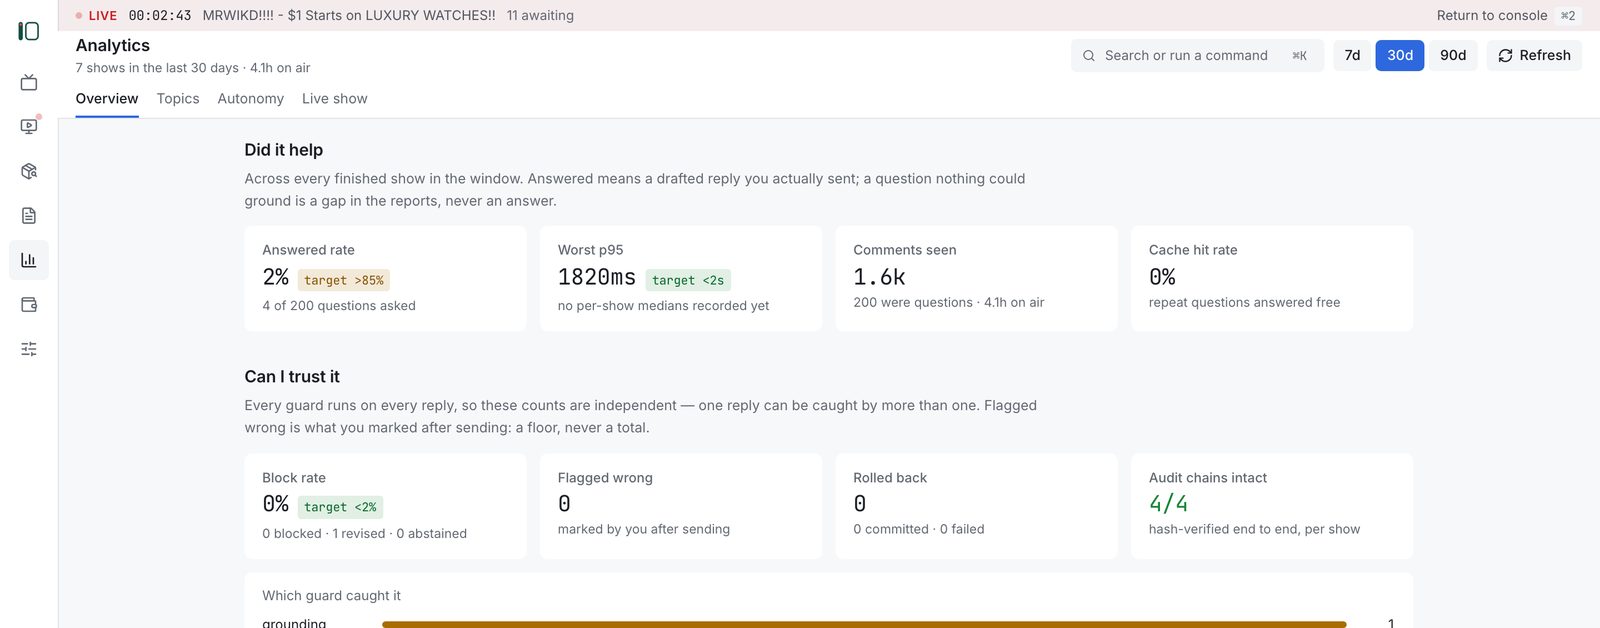Select the 30d time range

click(x=1400, y=55)
